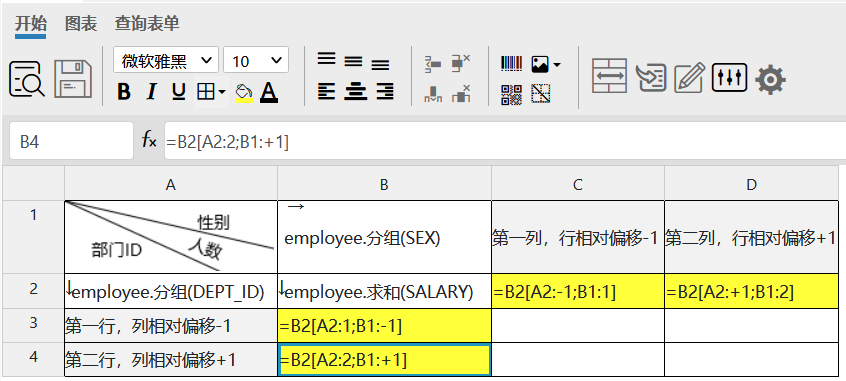Toggle underline formatting
The image size is (846, 381).
tap(179, 92)
